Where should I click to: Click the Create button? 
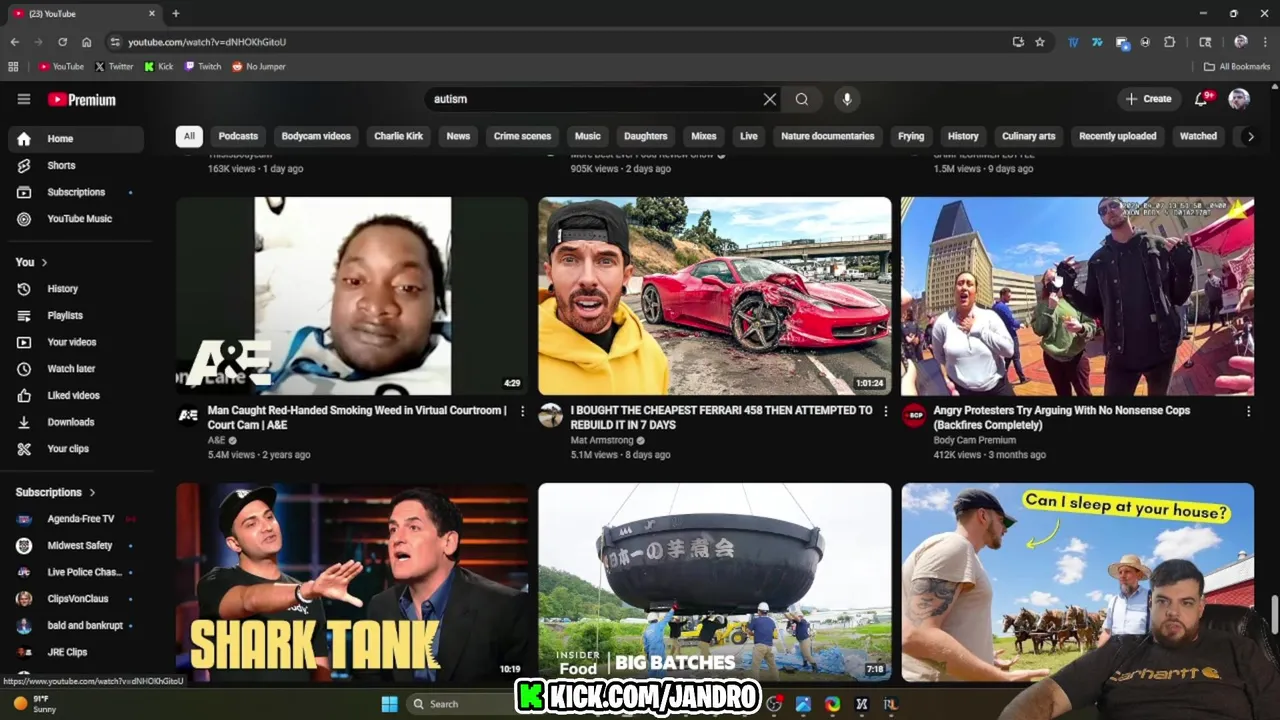click(1148, 99)
